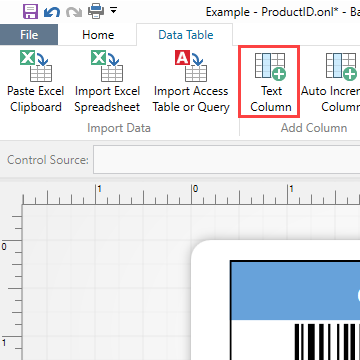Select the Data Table ribbon tab
This screenshot has height=360, width=360.
point(186,35)
